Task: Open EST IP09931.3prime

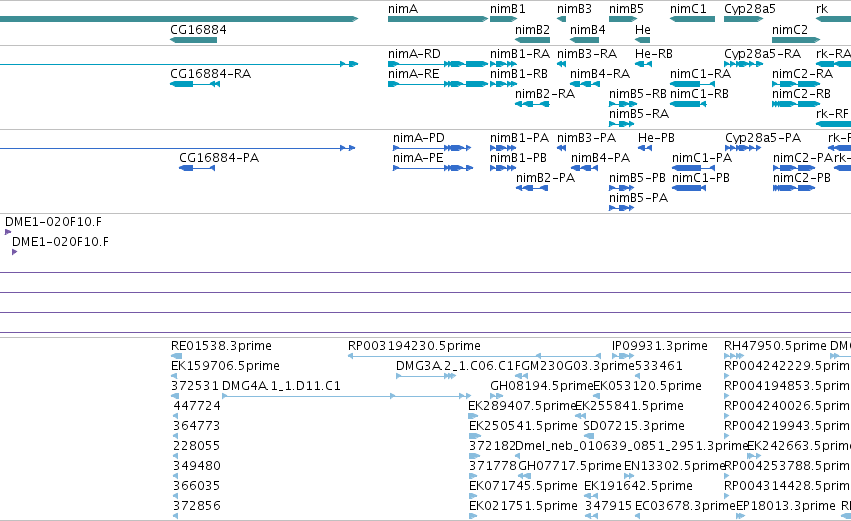Action: coord(659,346)
